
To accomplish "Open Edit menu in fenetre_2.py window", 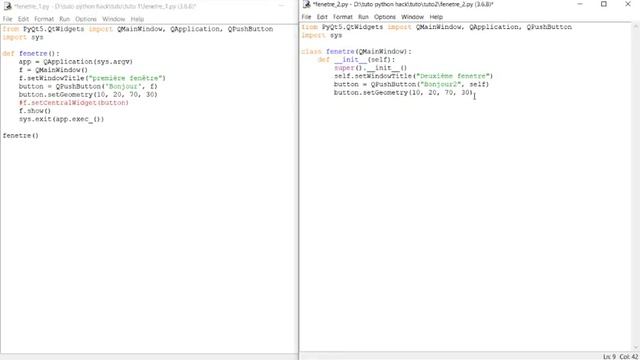I will (322, 17).
